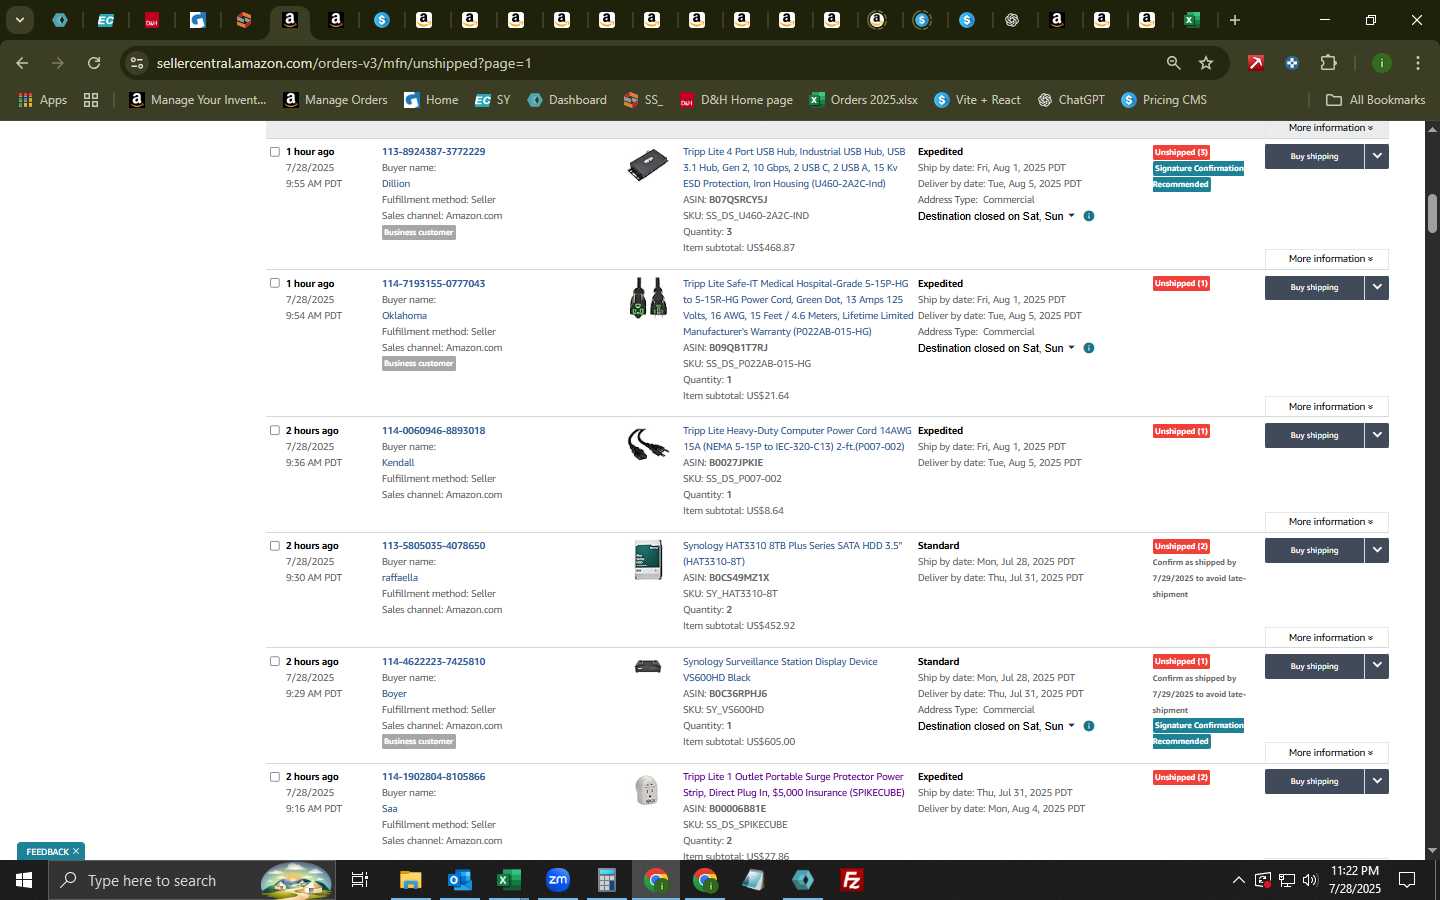Select checkbox for order 114-0060946-8893018
Screen dimensions: 1440x900
coord(275,430)
